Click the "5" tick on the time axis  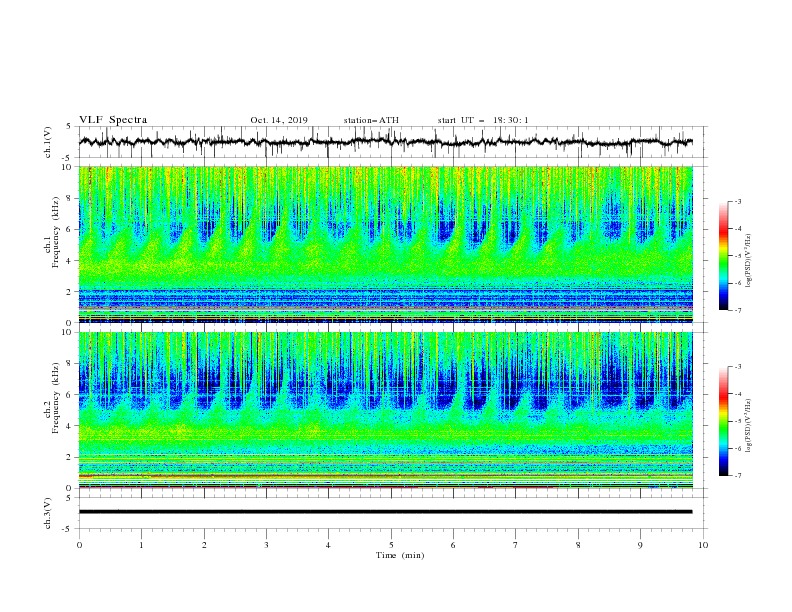point(391,545)
